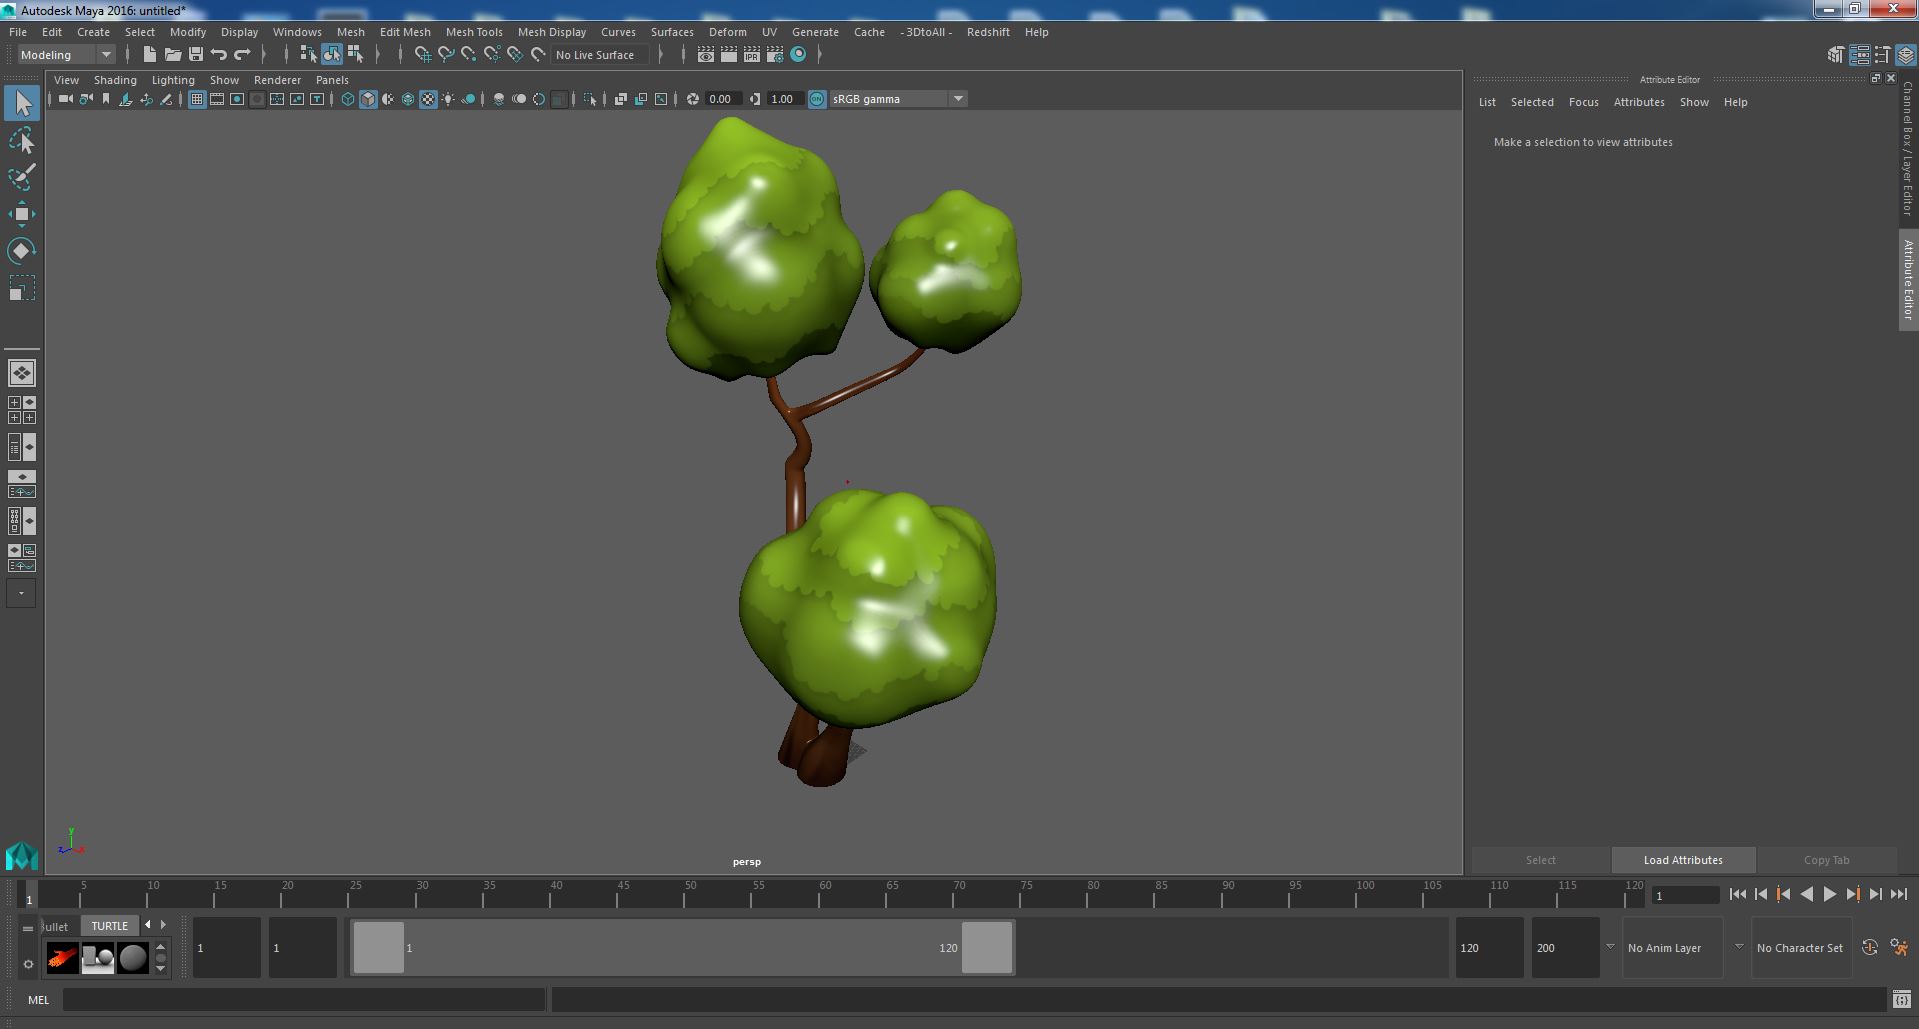Click the range slider right handle
Viewport: 1919px width, 1029px height.
click(x=987, y=948)
